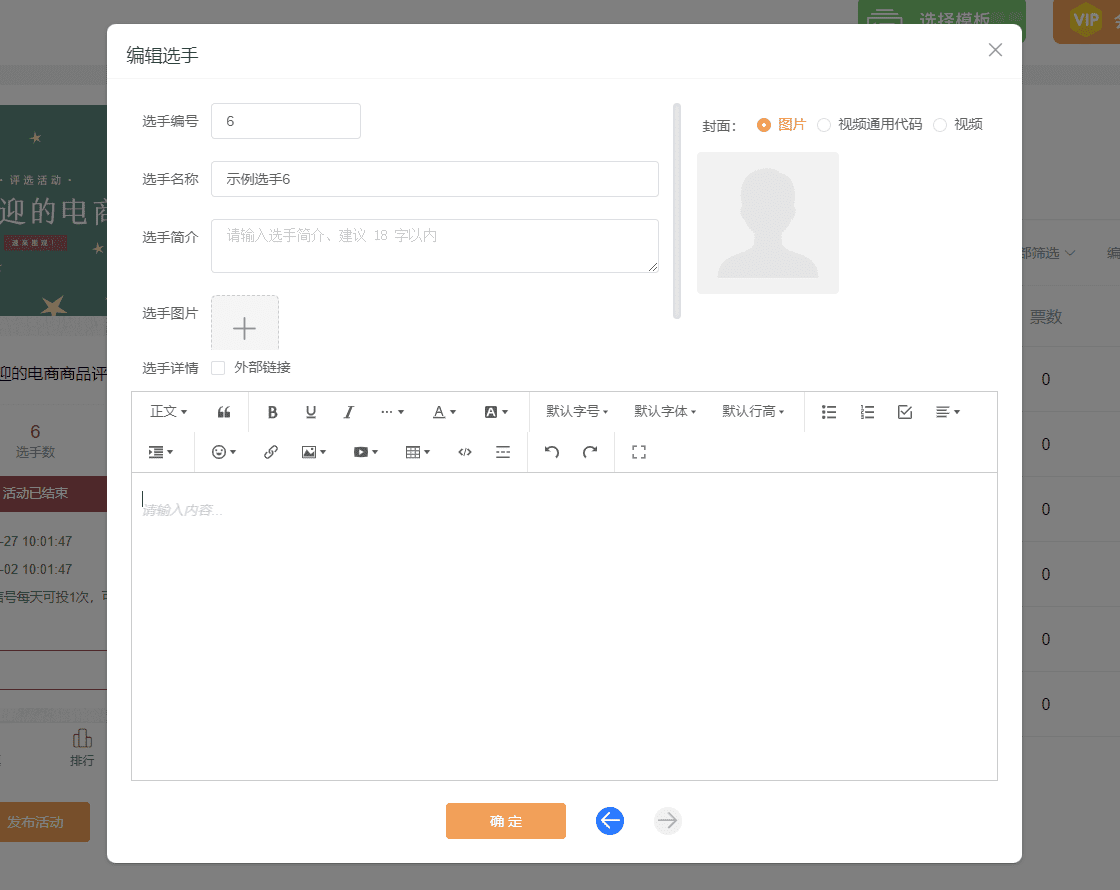Confirm edits with the 确定 button
This screenshot has width=1120, height=890.
(x=505, y=820)
